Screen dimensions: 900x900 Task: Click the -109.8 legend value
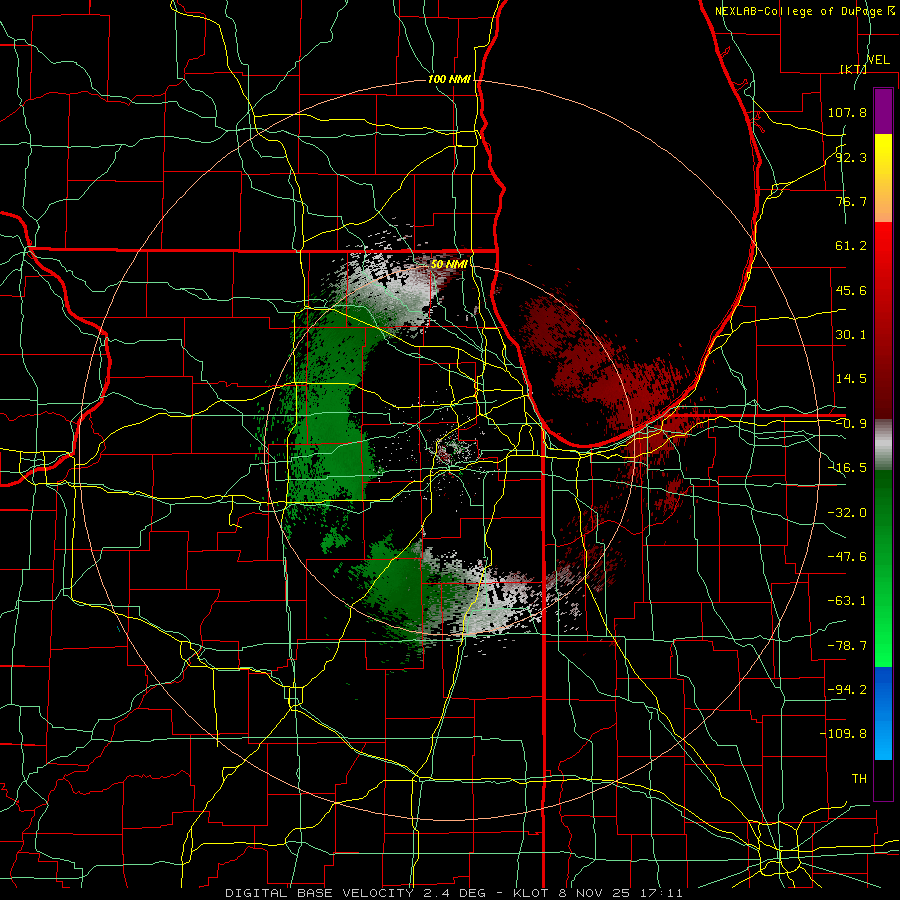(843, 734)
